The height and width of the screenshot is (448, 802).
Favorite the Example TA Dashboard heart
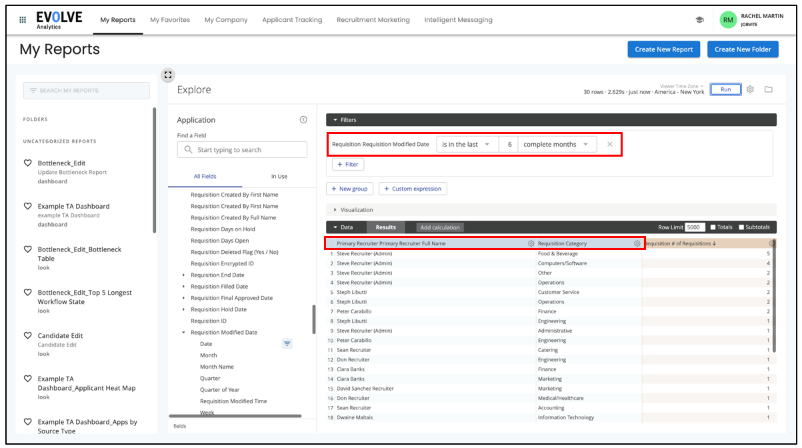point(28,206)
